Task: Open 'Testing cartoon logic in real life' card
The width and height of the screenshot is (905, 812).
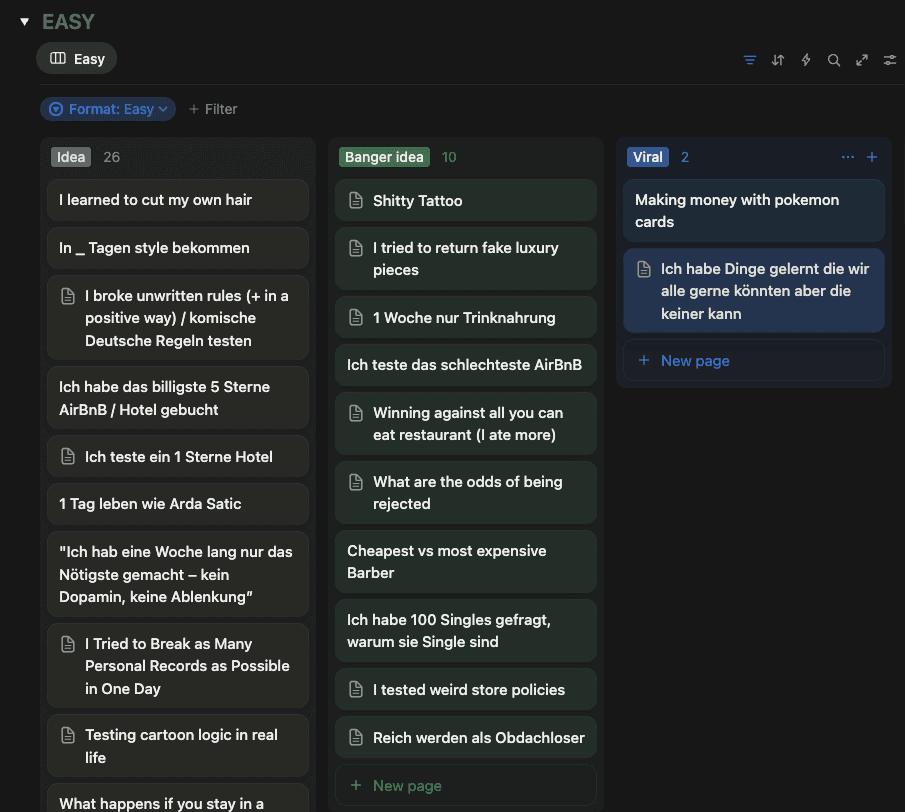Action: tap(178, 746)
